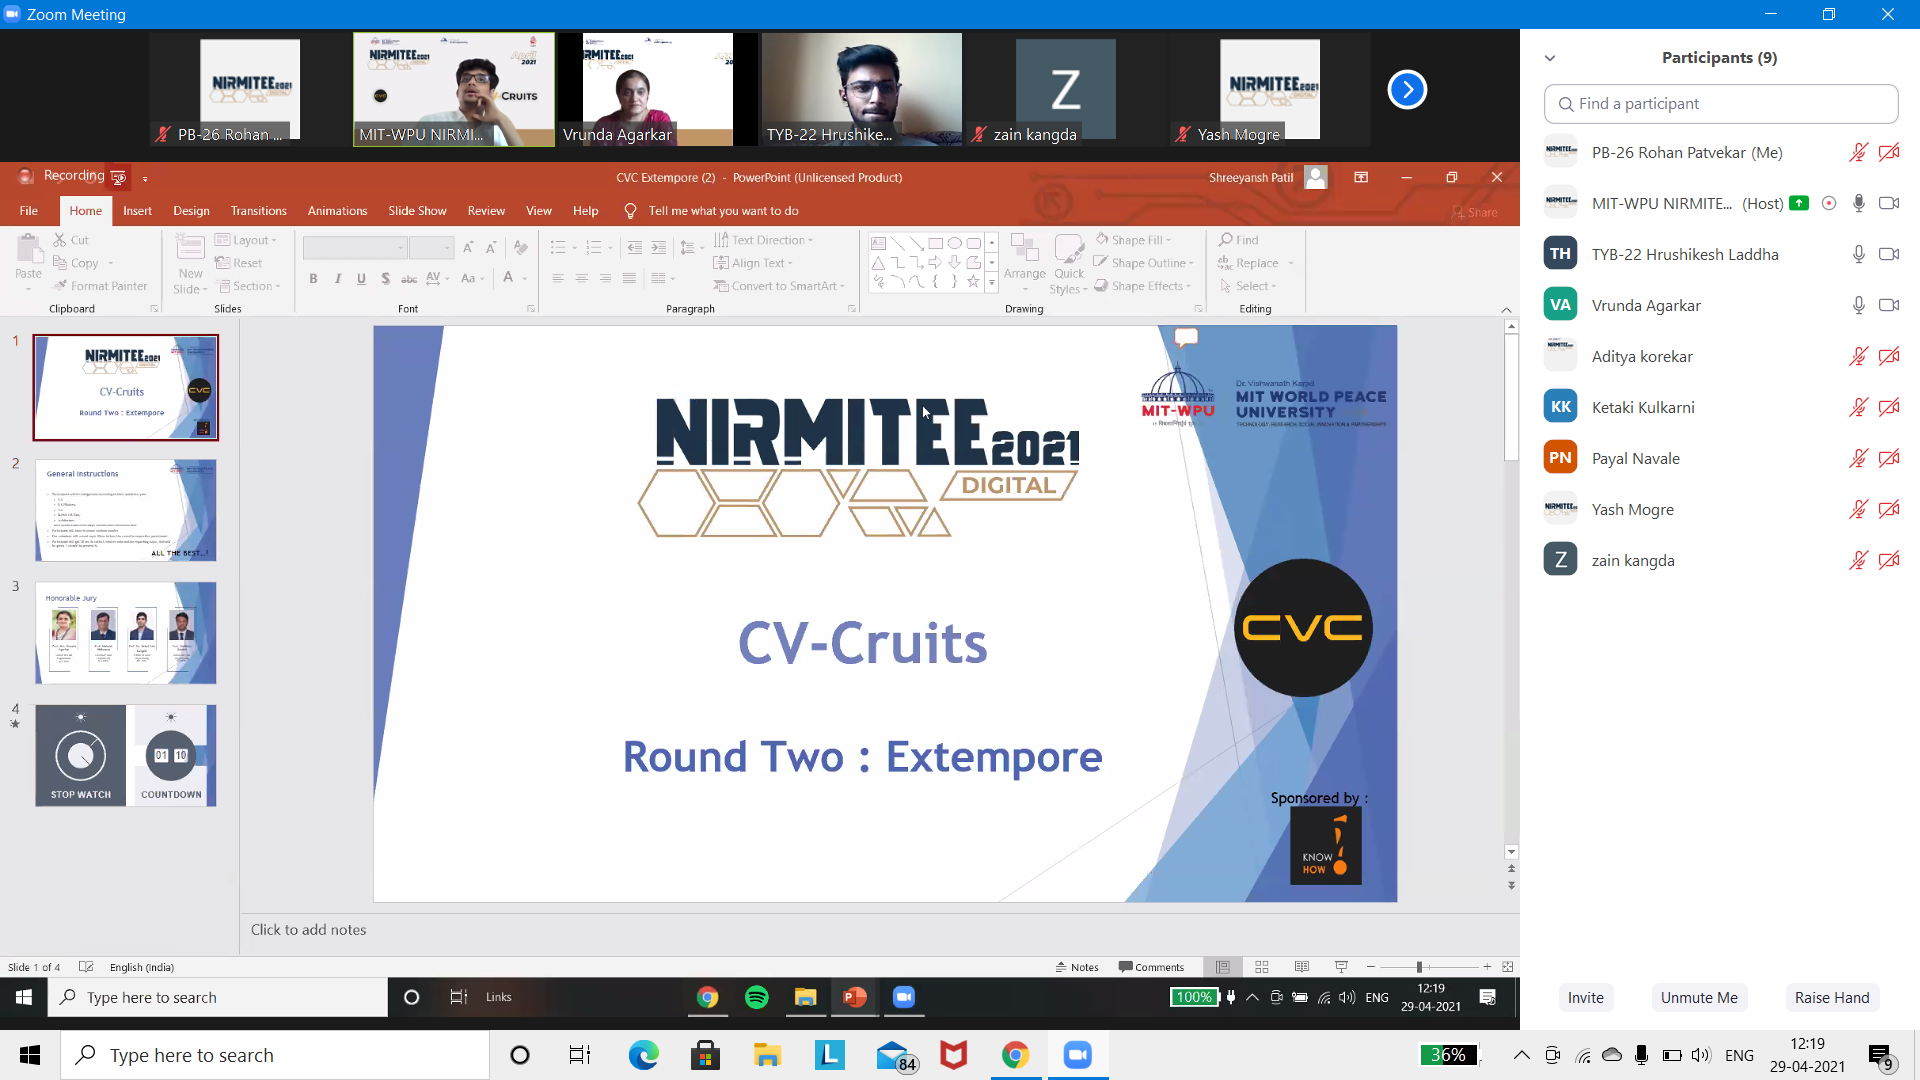Open Select dropdown in Editing group
The width and height of the screenshot is (1920, 1080).
click(x=1248, y=286)
